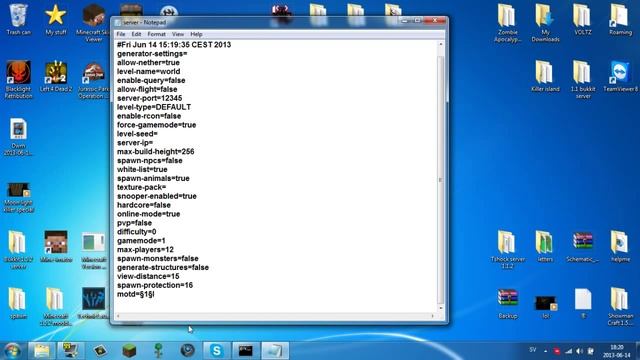Click the line hardcore=false
640x360 pixels.
144,205
